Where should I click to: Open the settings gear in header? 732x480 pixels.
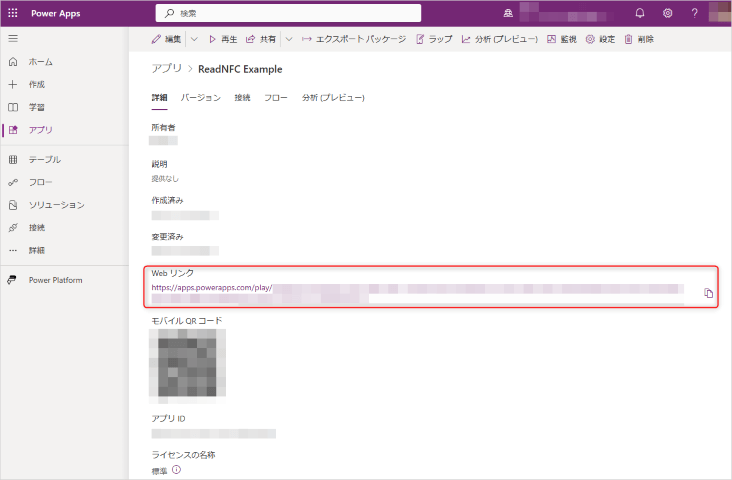(668, 13)
